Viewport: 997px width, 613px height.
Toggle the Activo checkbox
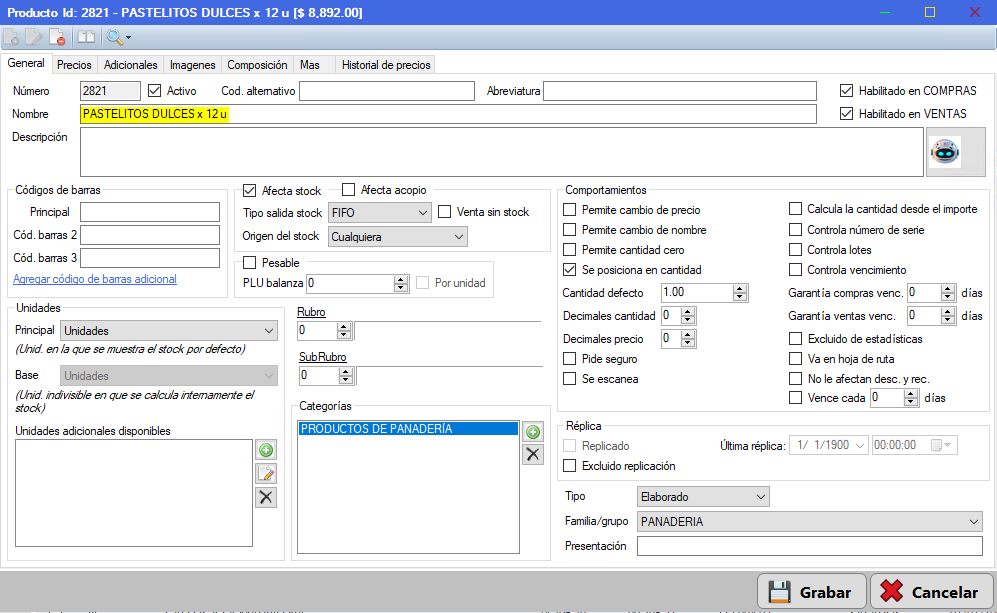(x=155, y=91)
